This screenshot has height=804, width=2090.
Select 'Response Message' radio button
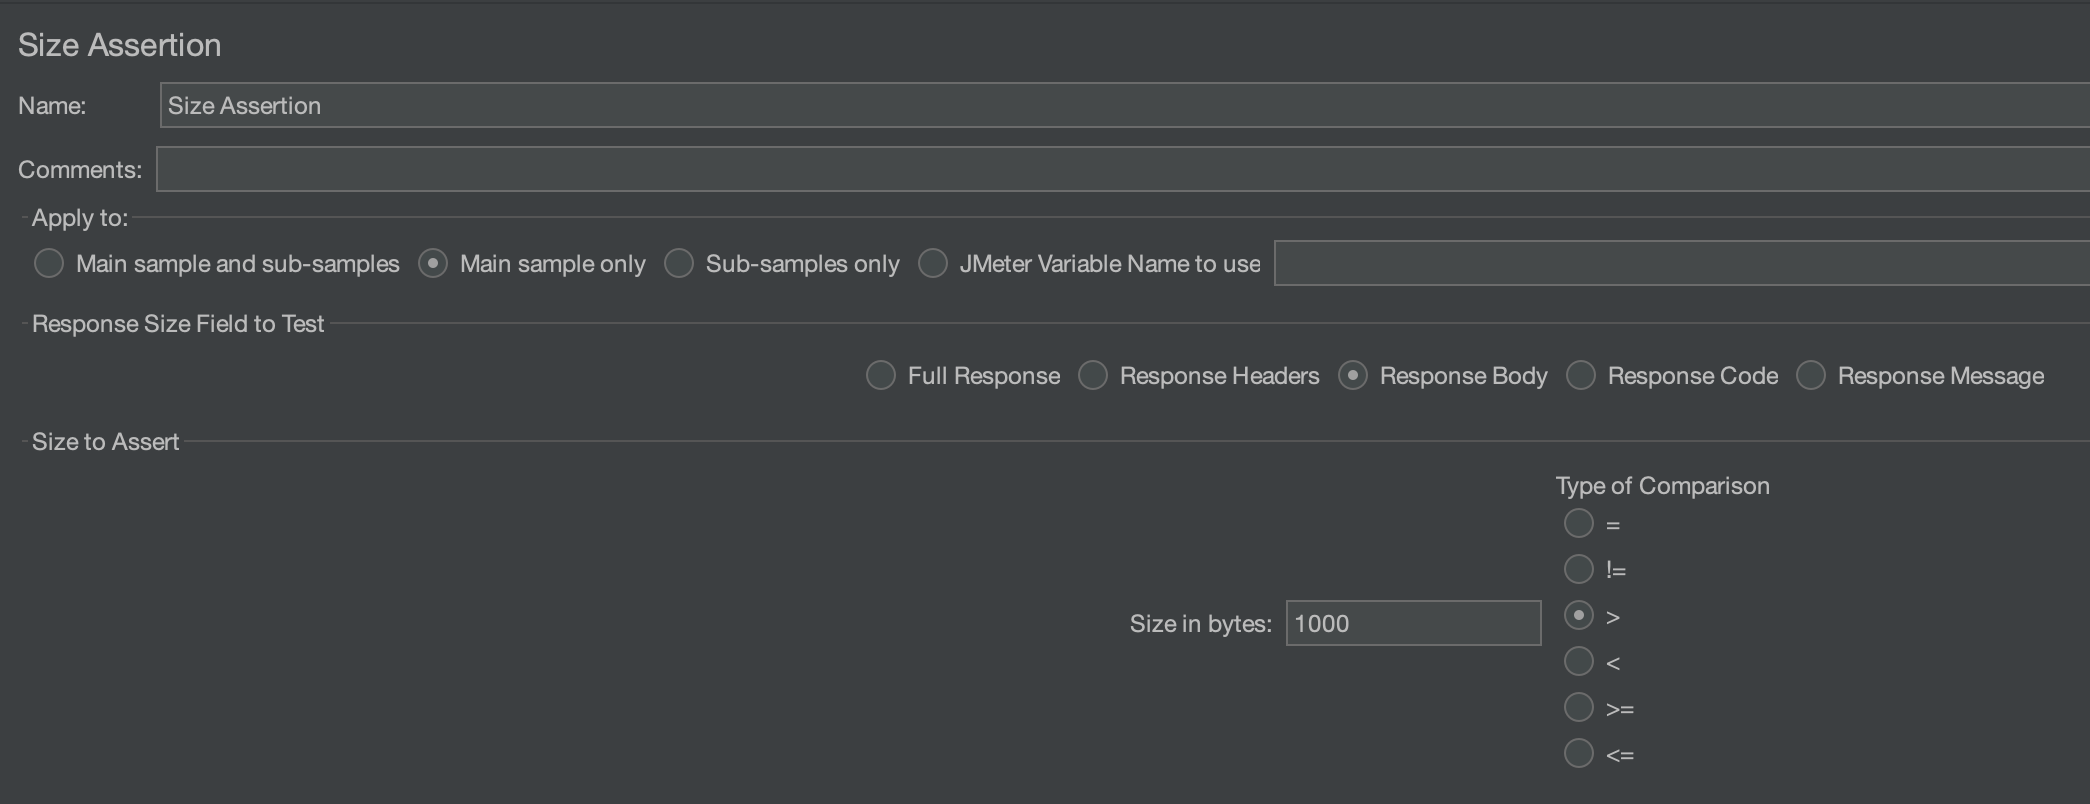tap(1811, 376)
